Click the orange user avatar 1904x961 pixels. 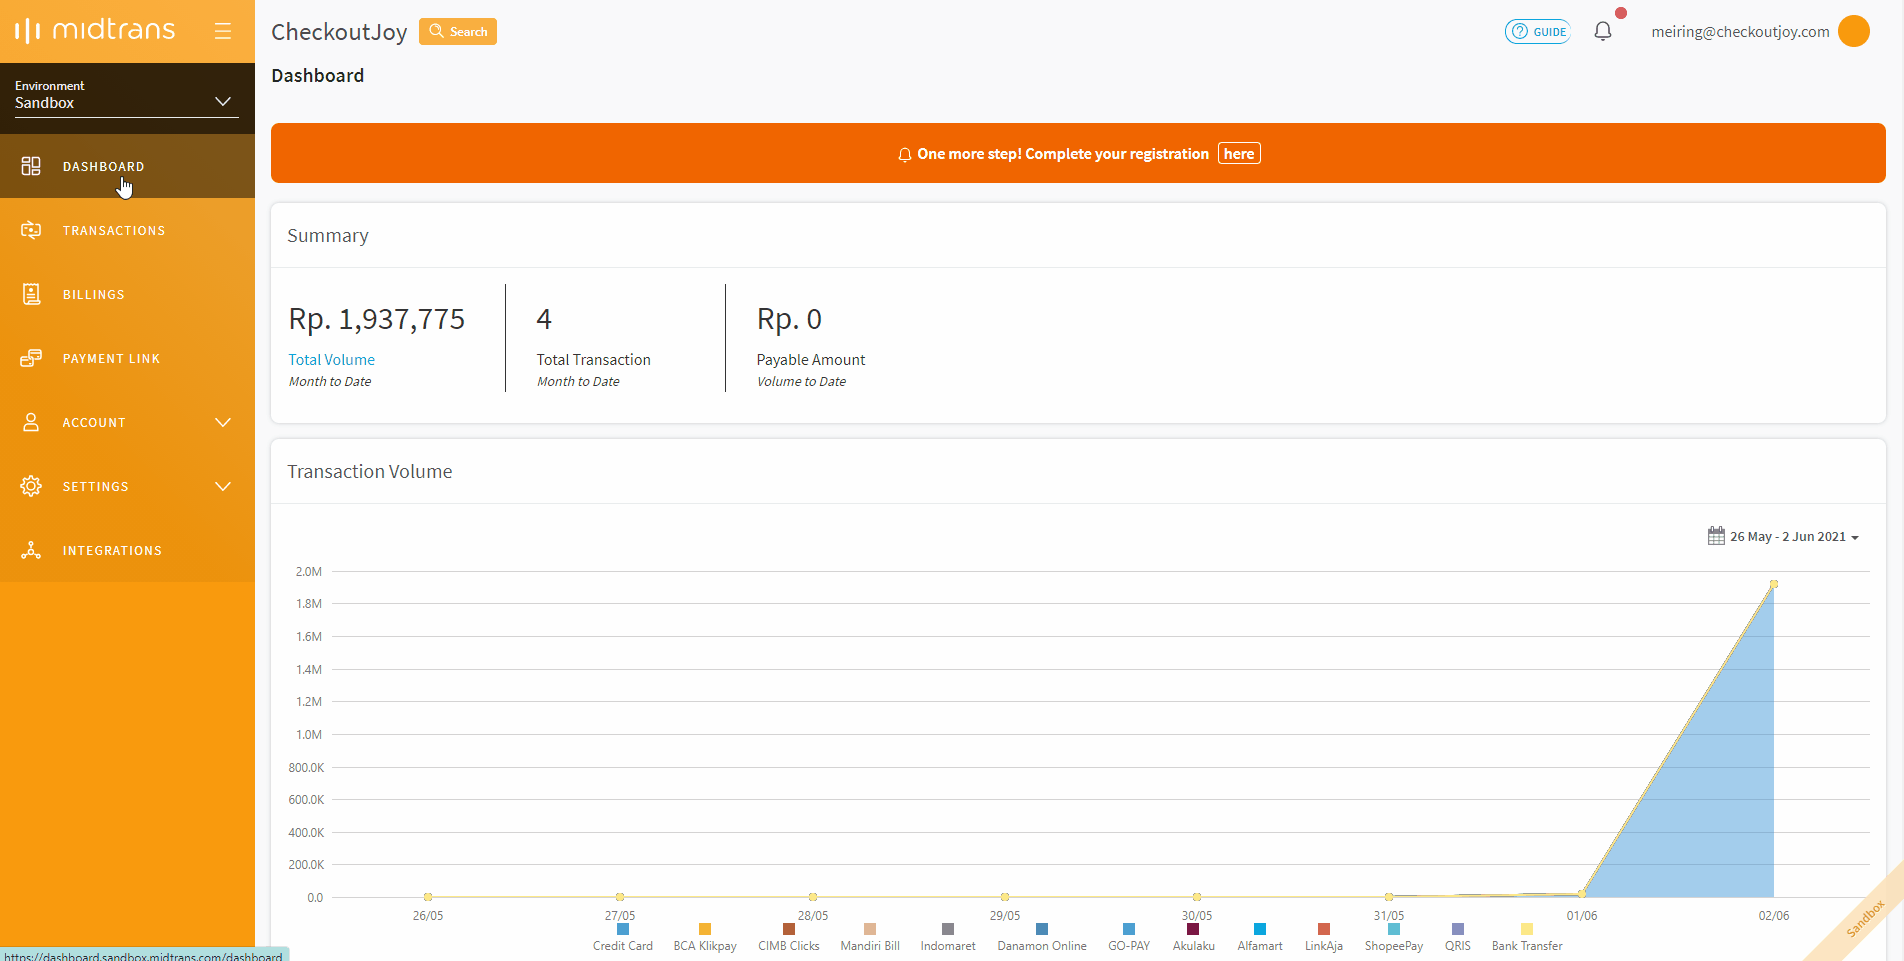click(1854, 31)
